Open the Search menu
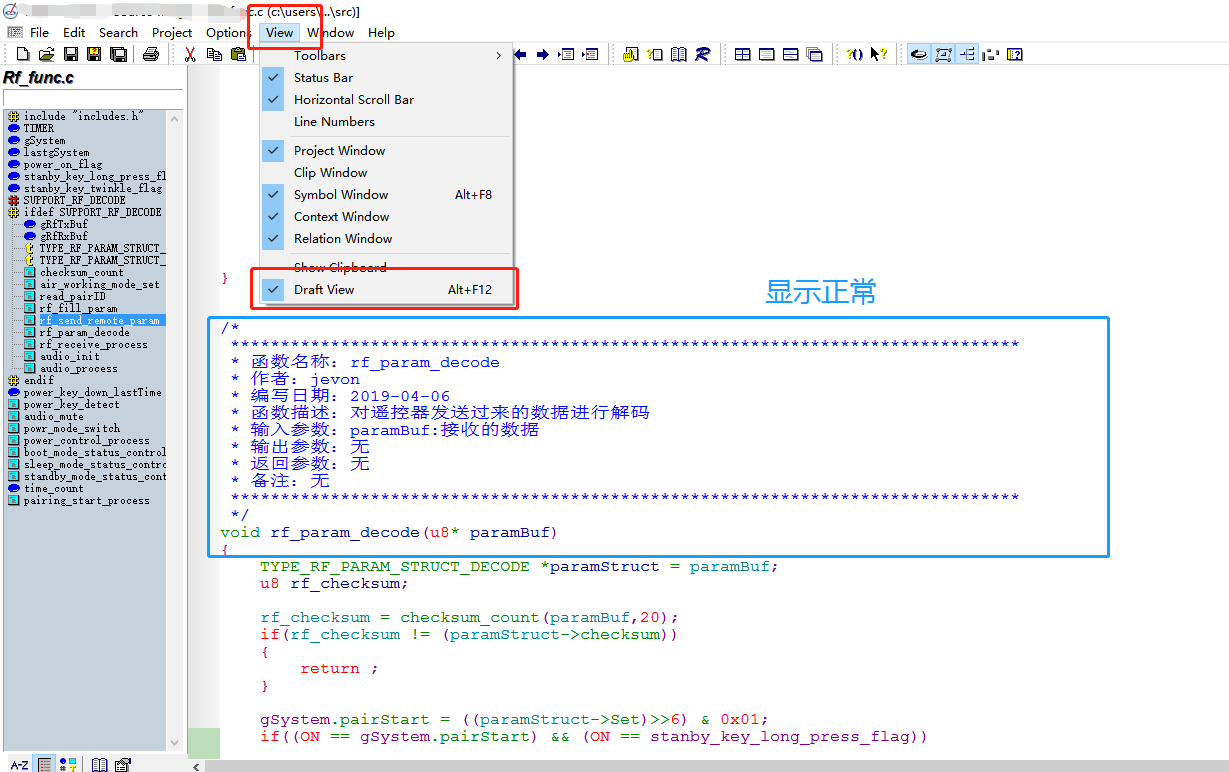This screenshot has height=772, width=1229. (118, 32)
